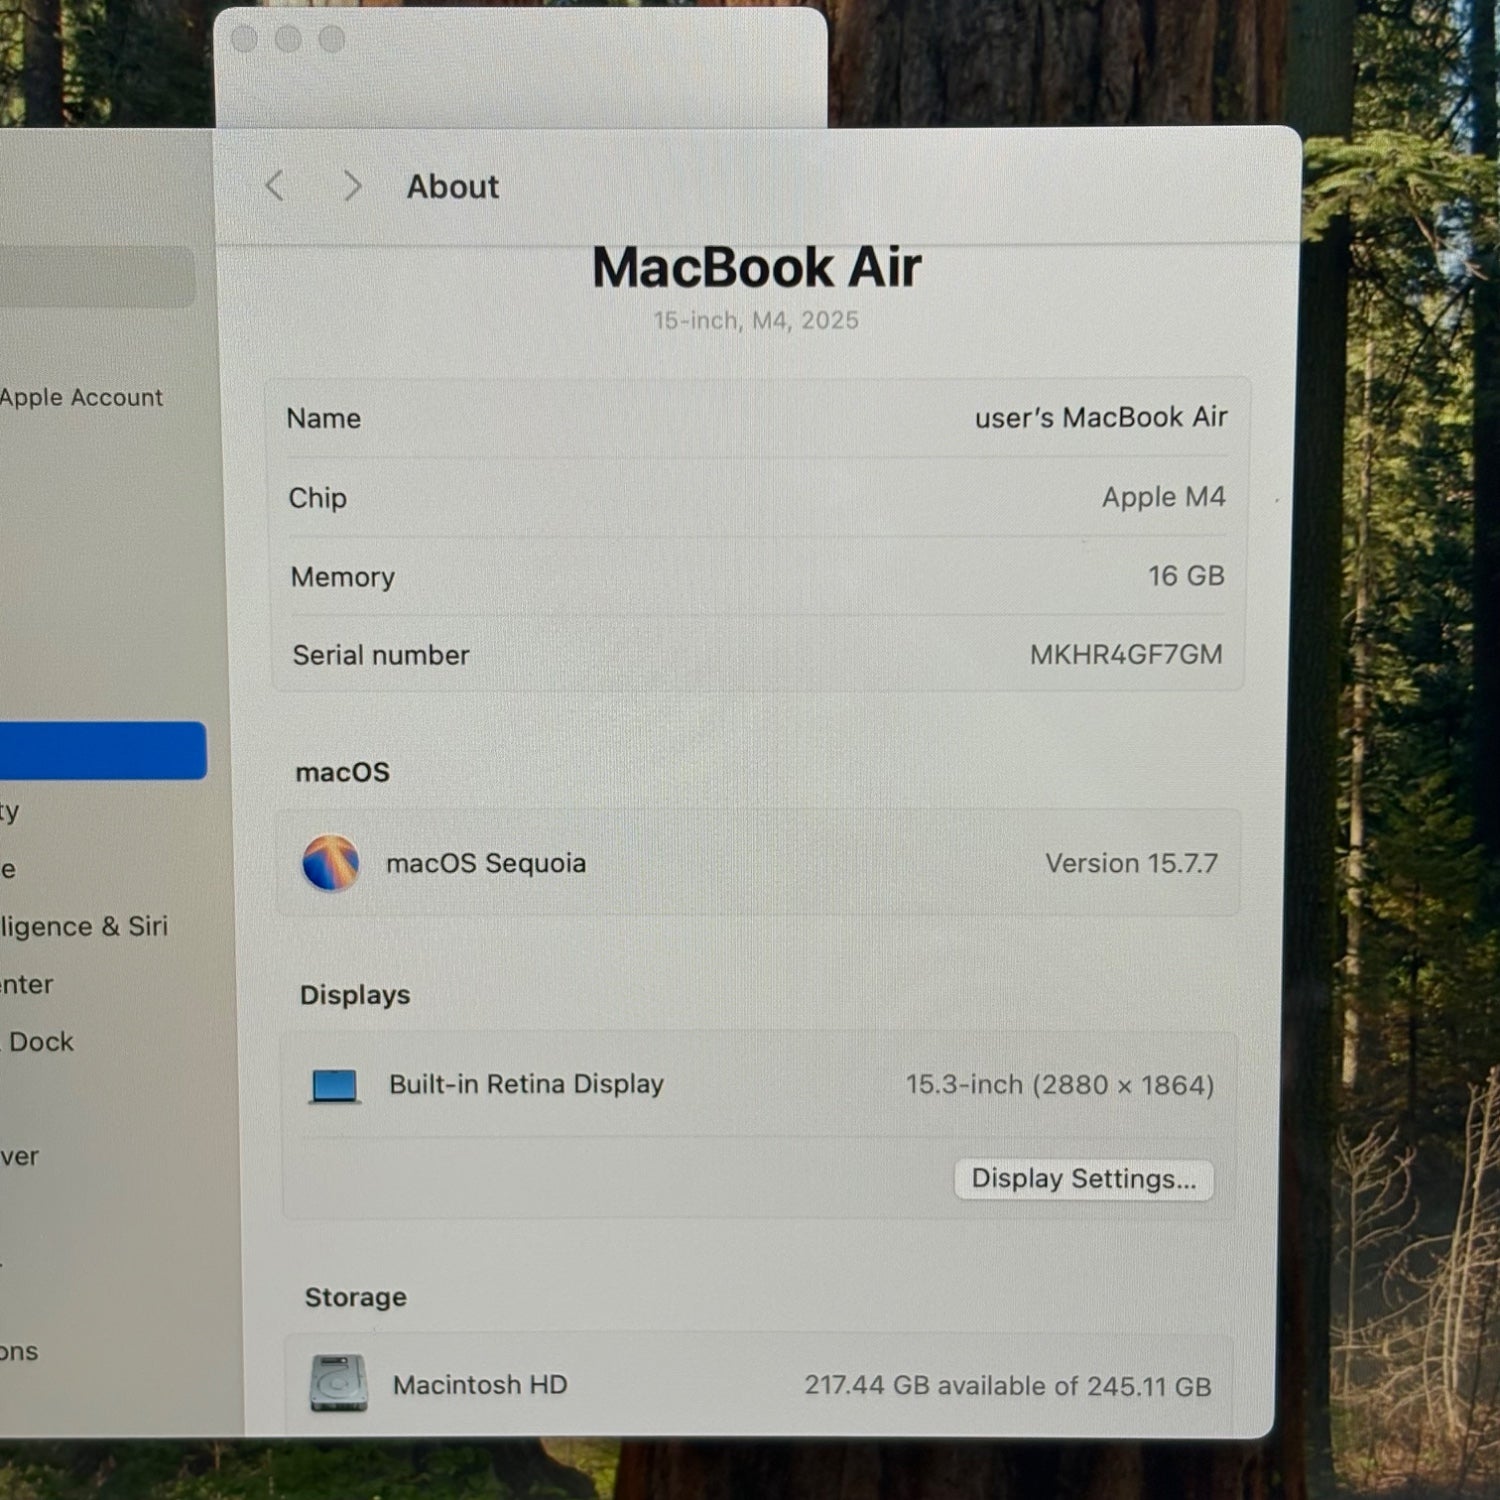Click the "Macintosh HD" label
This screenshot has height=1500, width=1500.
tap(480, 1385)
